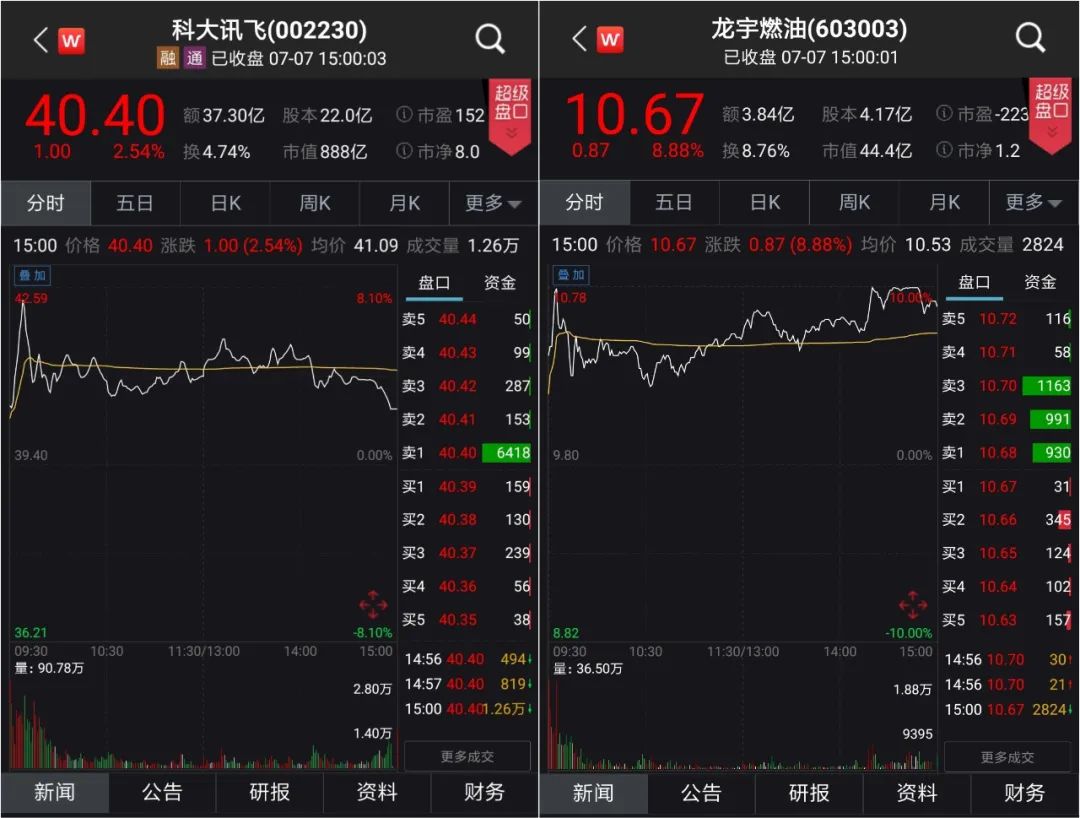
Task: Switch to 月K chart for 科大讯飞
Action: pyautogui.click(x=404, y=203)
